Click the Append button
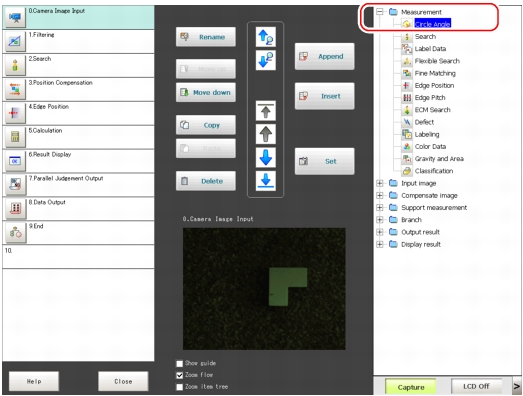Viewport: 523px width, 396px height. coord(325,56)
